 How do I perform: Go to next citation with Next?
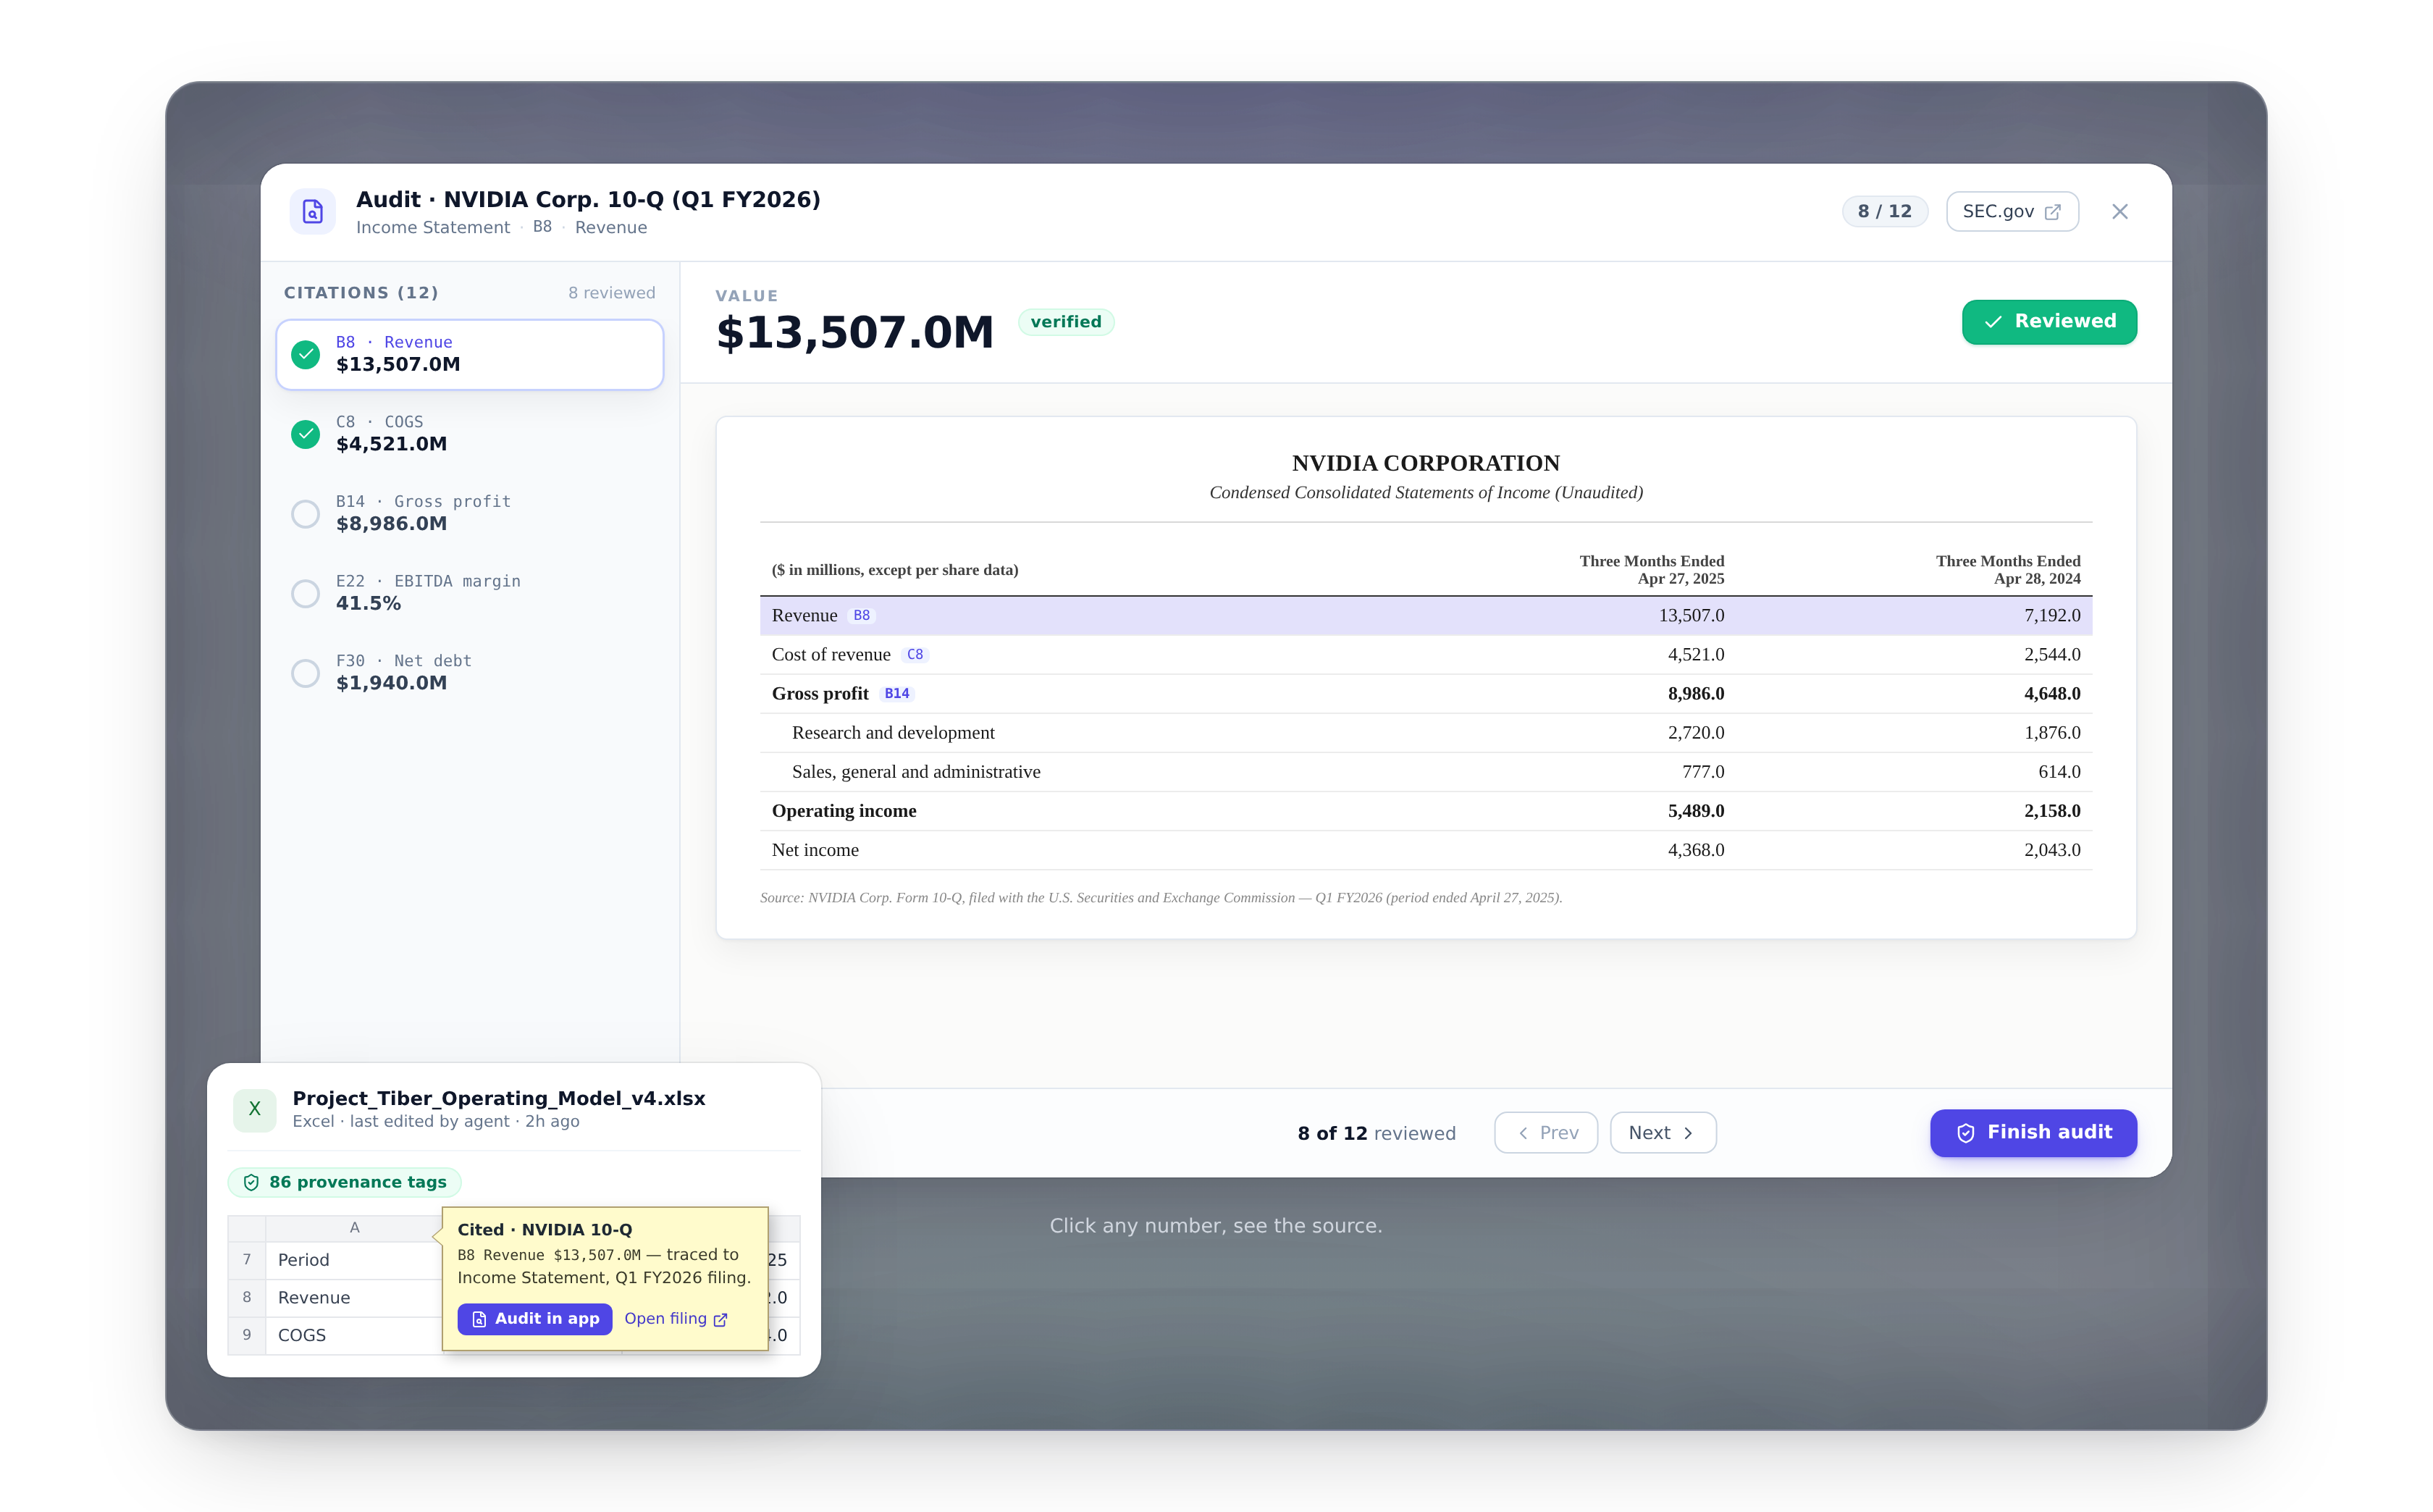tap(1663, 1132)
